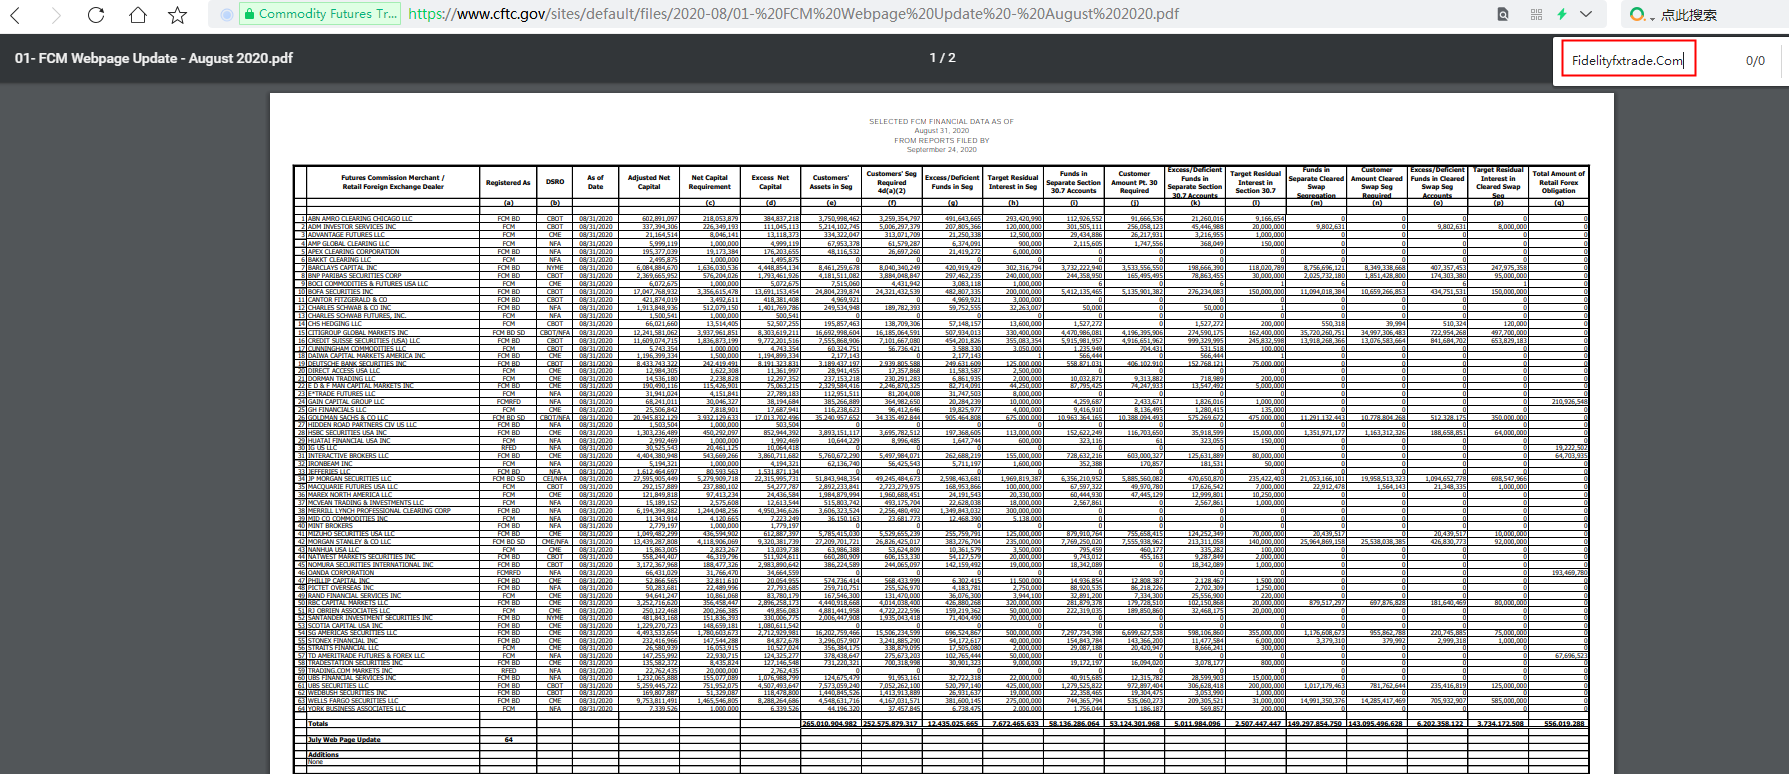Screen dimensions: 1789x774
Task: Click the July Web Page Update label
Action: [x=344, y=740]
